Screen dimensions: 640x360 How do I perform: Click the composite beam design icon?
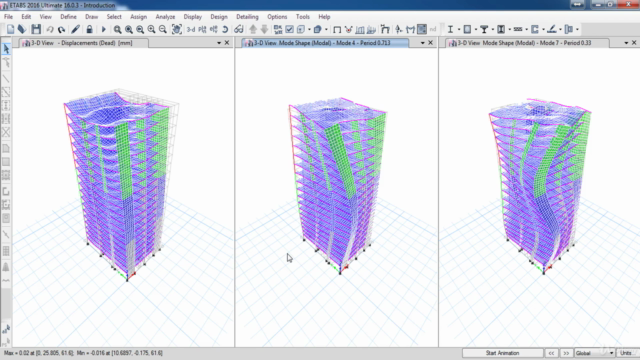[484, 29]
